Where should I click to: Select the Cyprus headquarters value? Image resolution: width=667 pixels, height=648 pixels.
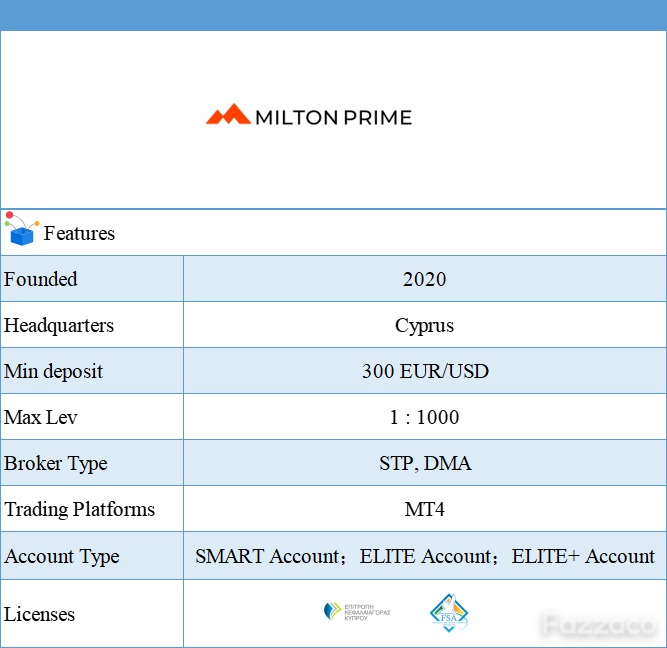coord(424,326)
